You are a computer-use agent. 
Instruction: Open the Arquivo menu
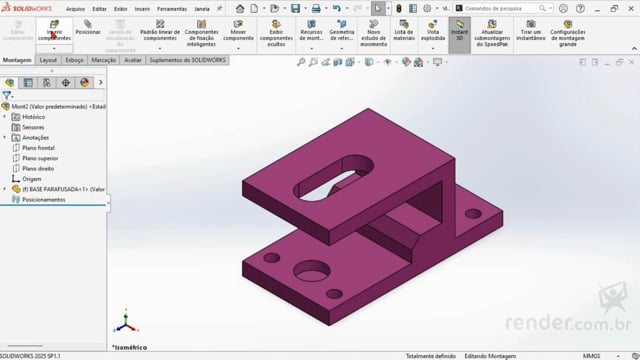click(x=76, y=9)
